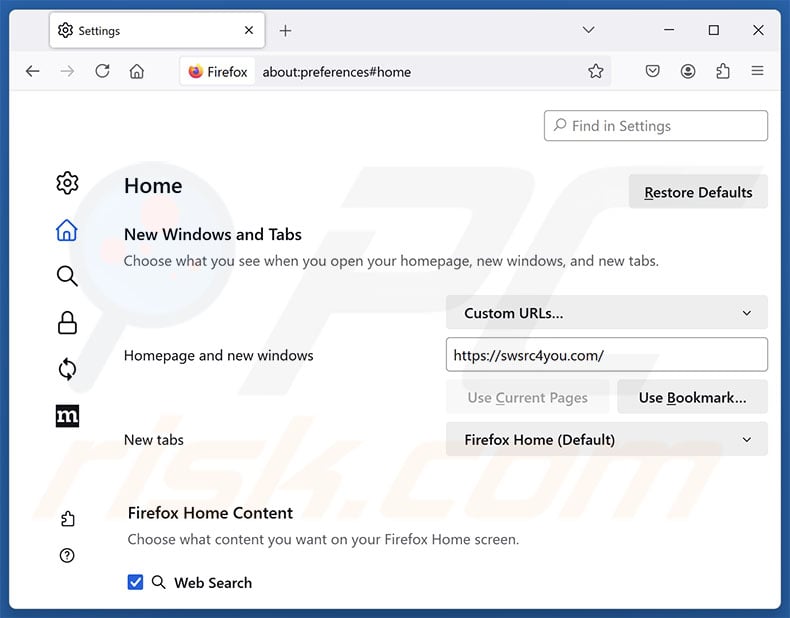Click the forward navigation arrow
Viewport: 790px width, 618px height.
coord(67,71)
